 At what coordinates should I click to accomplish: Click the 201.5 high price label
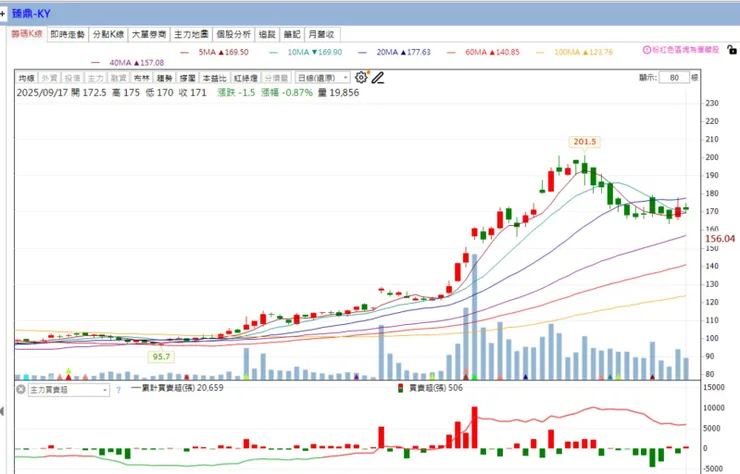point(585,142)
